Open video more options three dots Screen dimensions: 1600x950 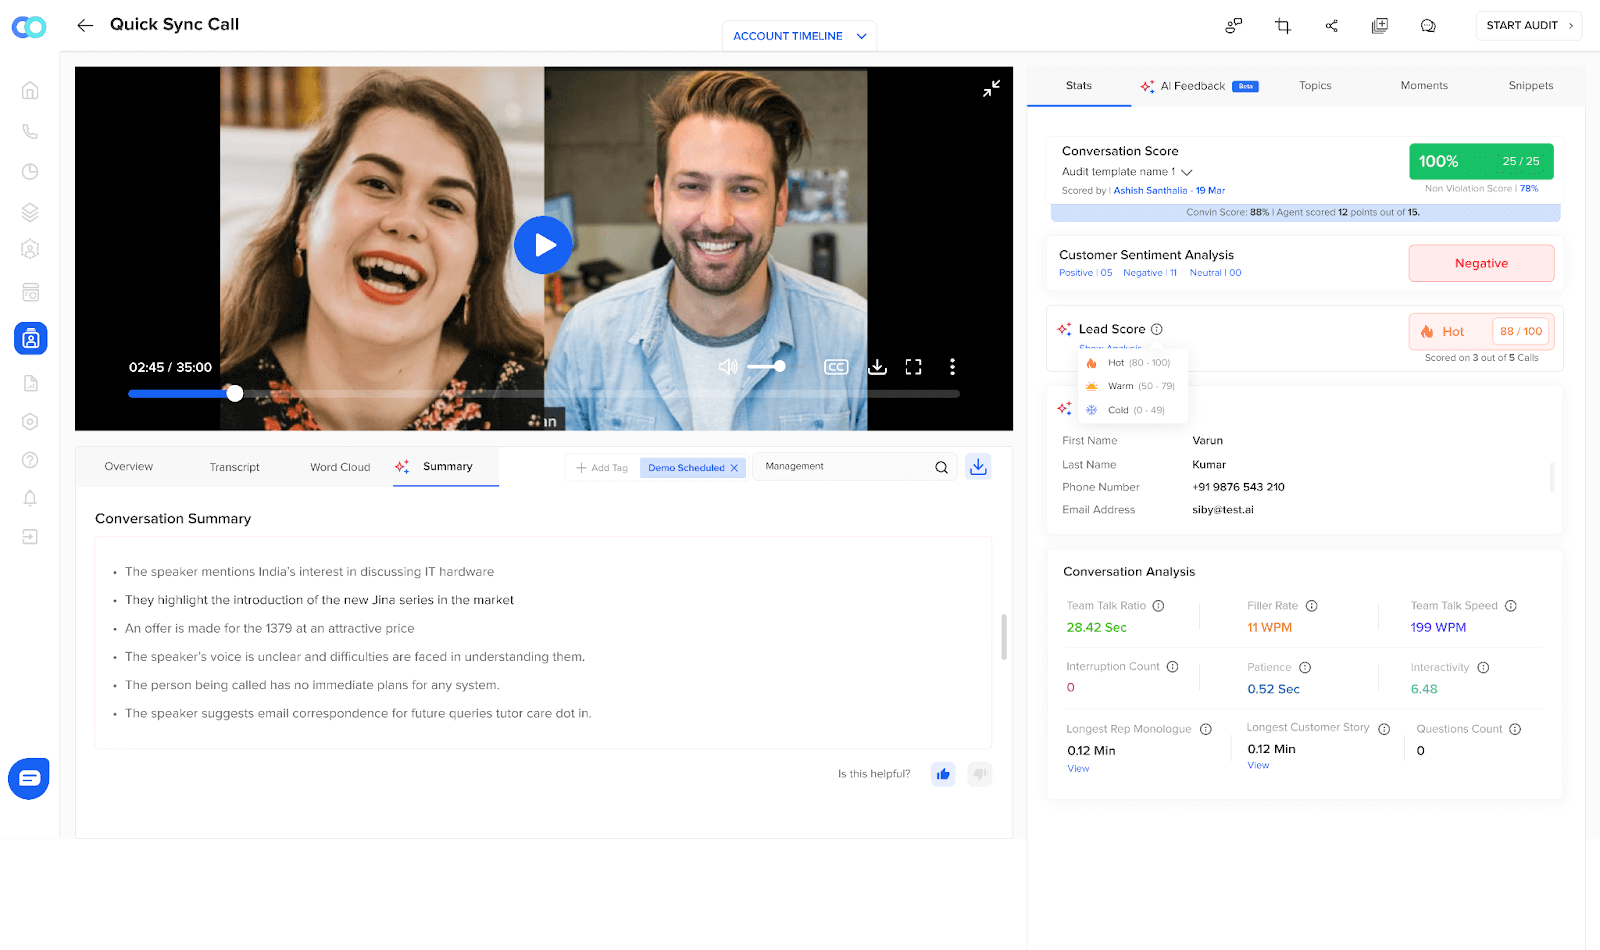coord(952,367)
